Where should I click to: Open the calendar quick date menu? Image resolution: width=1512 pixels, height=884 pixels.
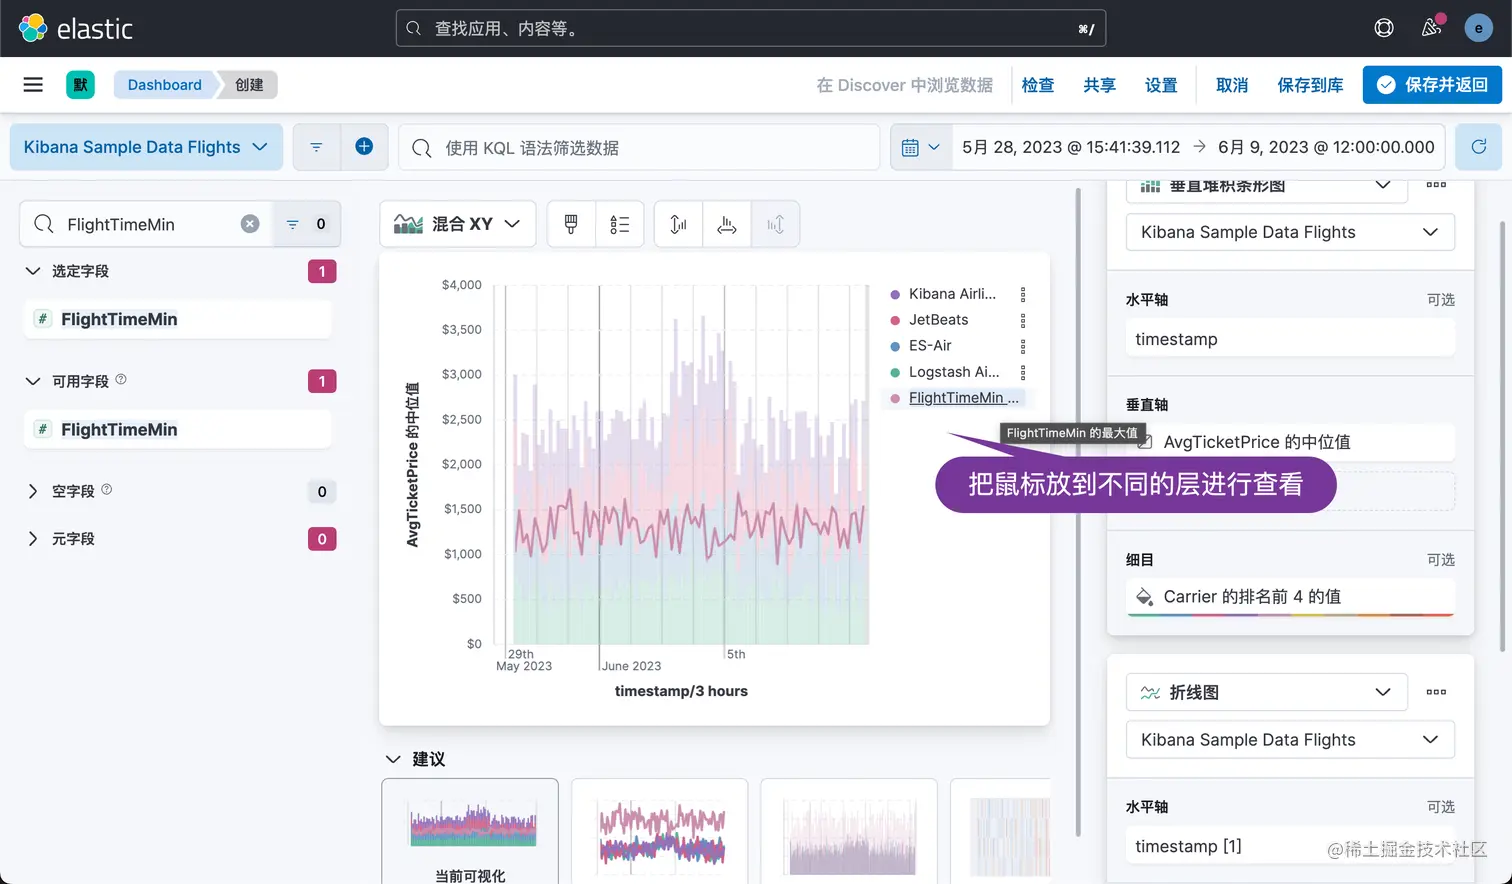click(921, 147)
